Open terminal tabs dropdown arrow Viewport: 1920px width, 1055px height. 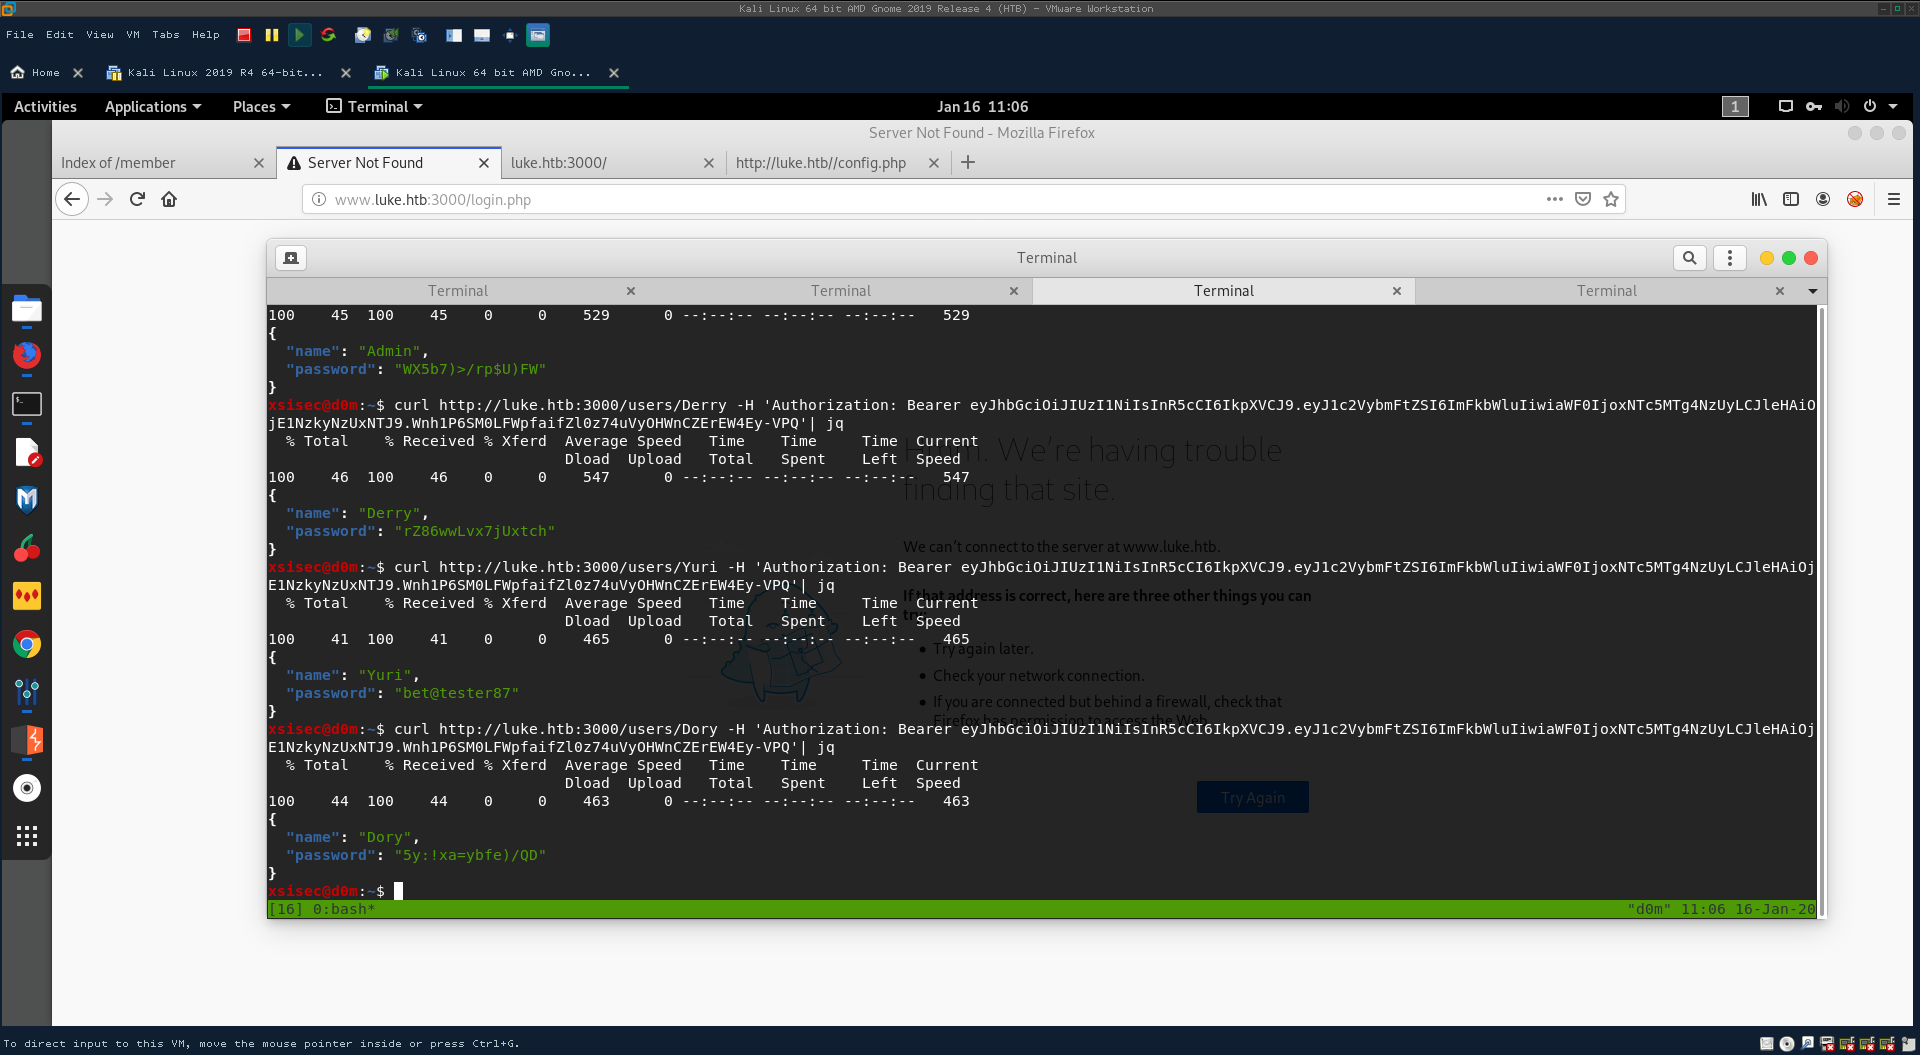click(x=1813, y=291)
